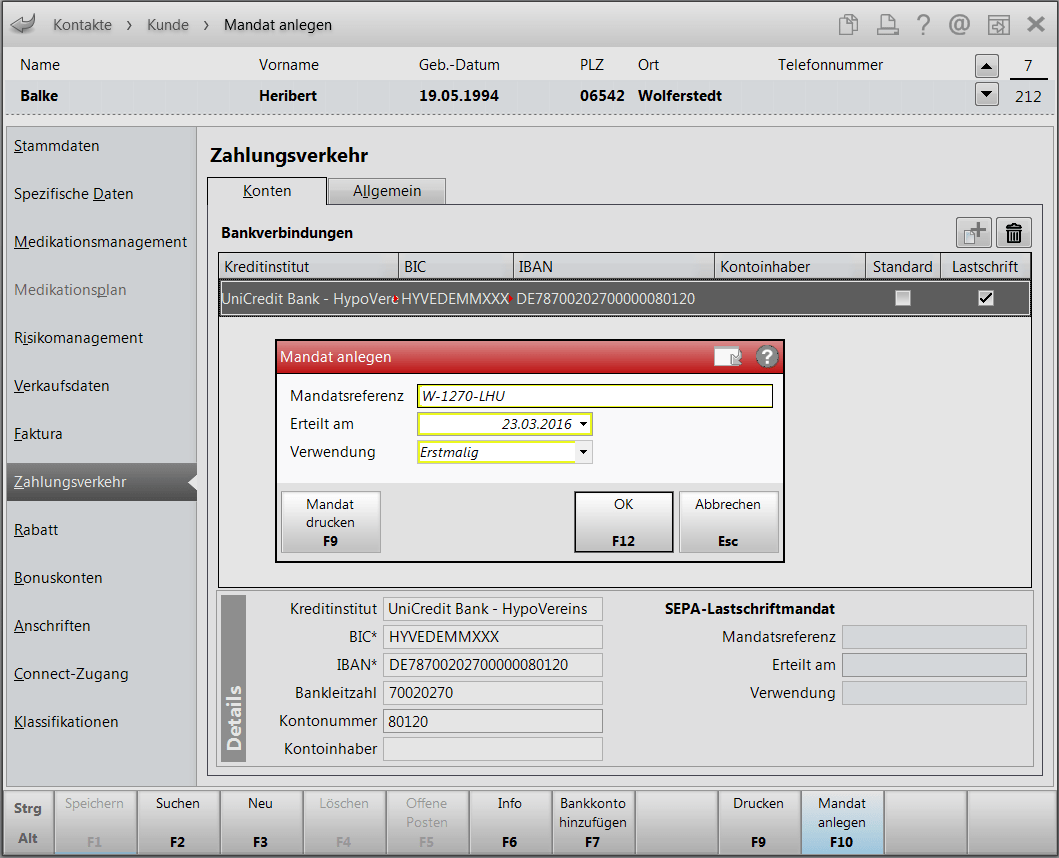Click the @ email icon in title bar
Viewport: 1059px width, 858px height.
pyautogui.click(x=959, y=25)
